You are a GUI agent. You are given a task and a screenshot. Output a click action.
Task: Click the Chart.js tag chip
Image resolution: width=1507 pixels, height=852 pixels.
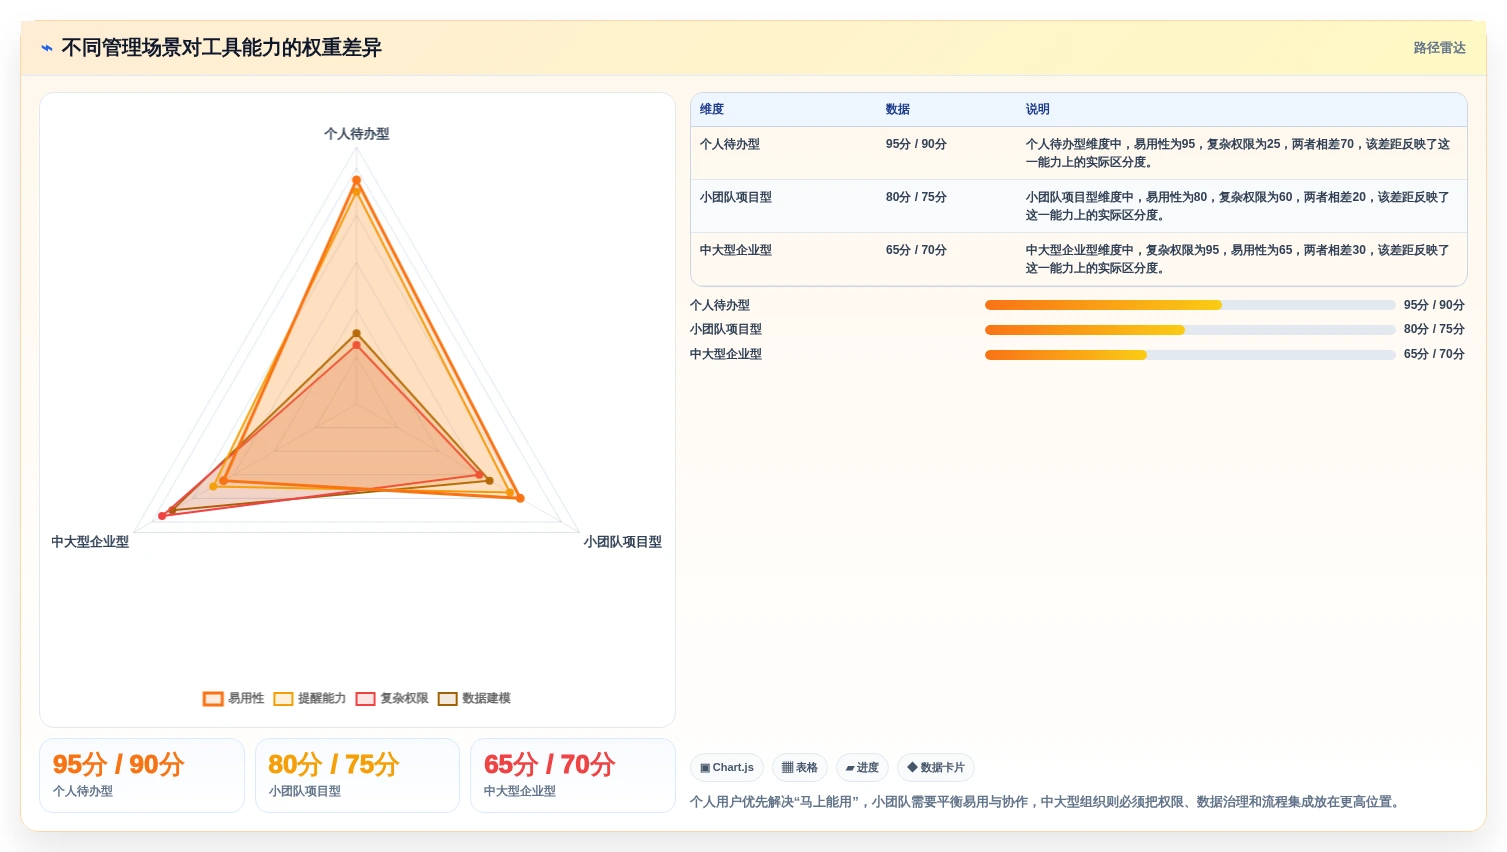click(727, 768)
